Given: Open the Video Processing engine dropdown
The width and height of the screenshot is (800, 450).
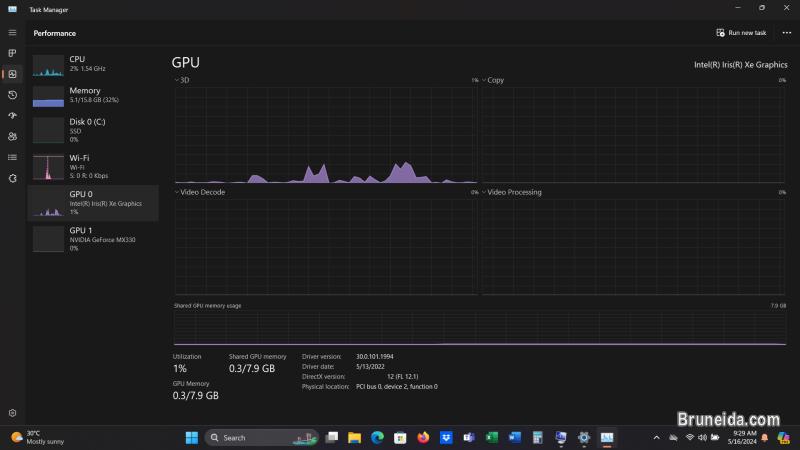Looking at the screenshot, I should click(484, 192).
